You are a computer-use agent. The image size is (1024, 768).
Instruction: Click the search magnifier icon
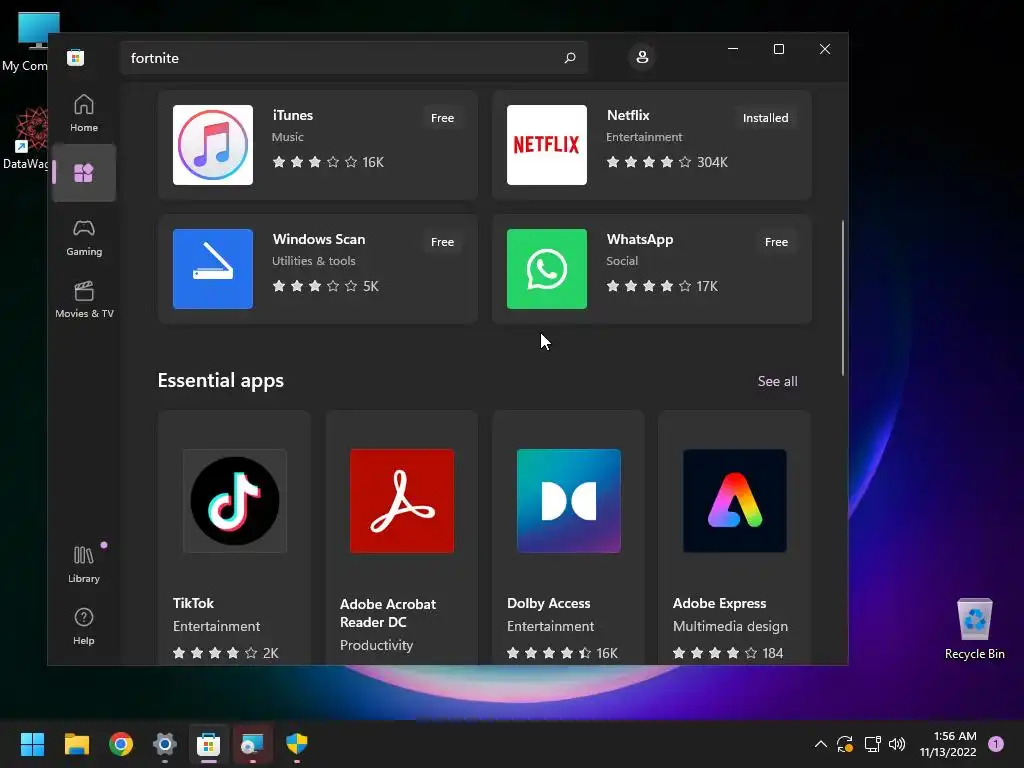coord(569,58)
